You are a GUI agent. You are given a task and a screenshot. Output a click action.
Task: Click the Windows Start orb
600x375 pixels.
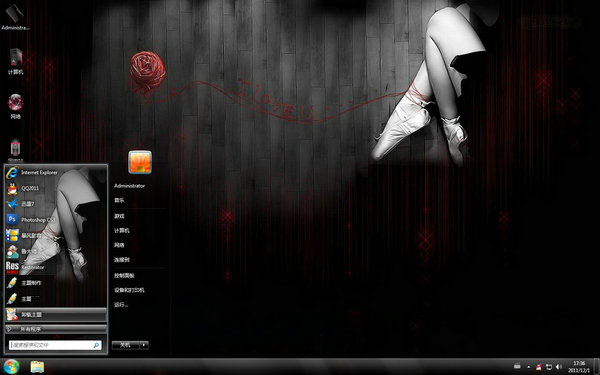pyautogui.click(x=11, y=367)
